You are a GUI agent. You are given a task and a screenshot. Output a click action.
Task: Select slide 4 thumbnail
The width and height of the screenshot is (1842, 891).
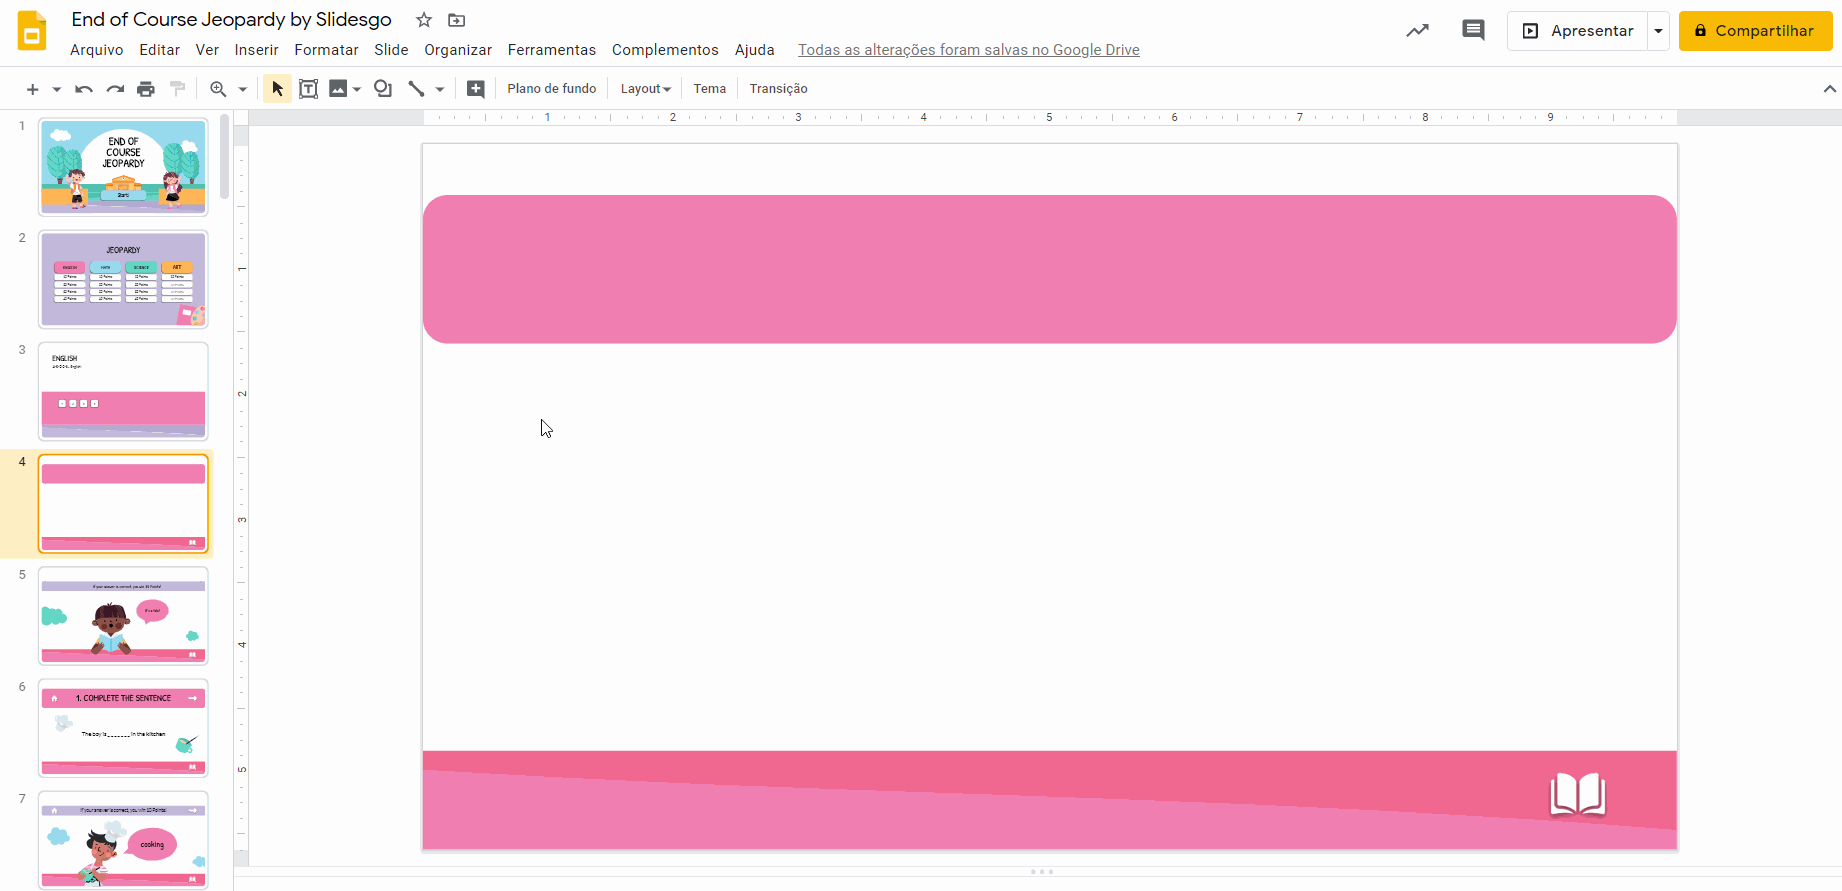click(x=123, y=504)
